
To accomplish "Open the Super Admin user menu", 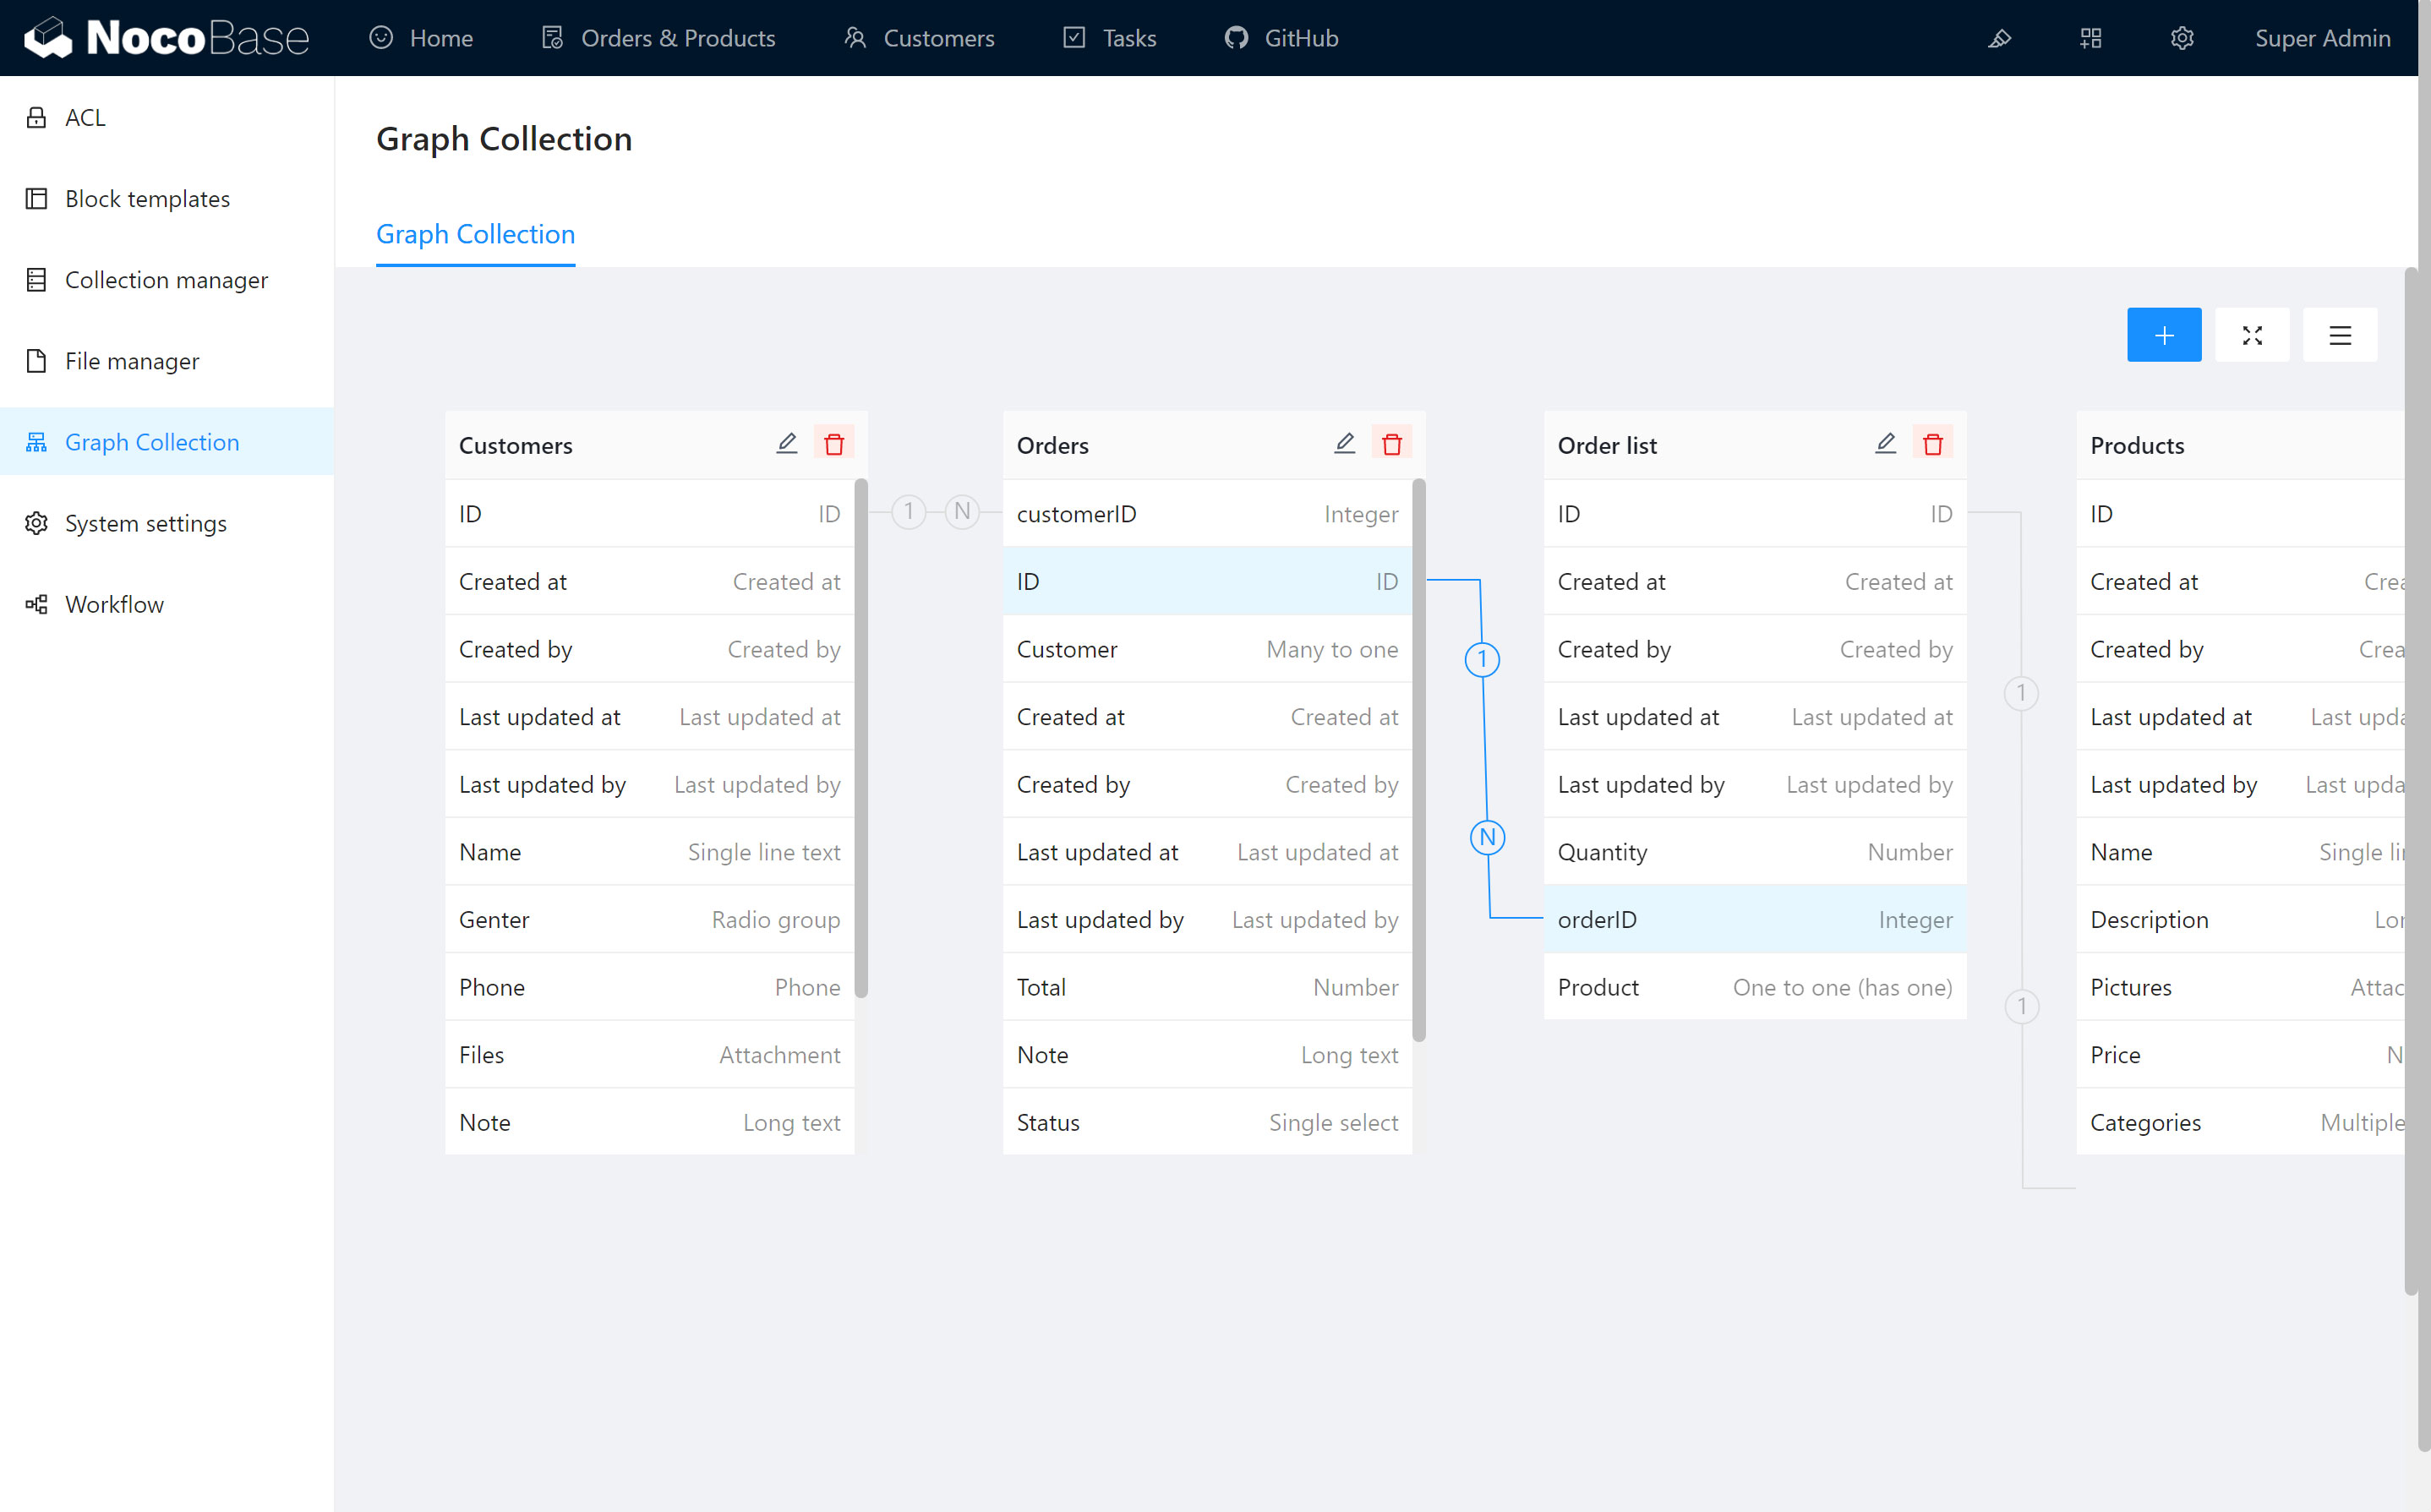I will point(2322,38).
